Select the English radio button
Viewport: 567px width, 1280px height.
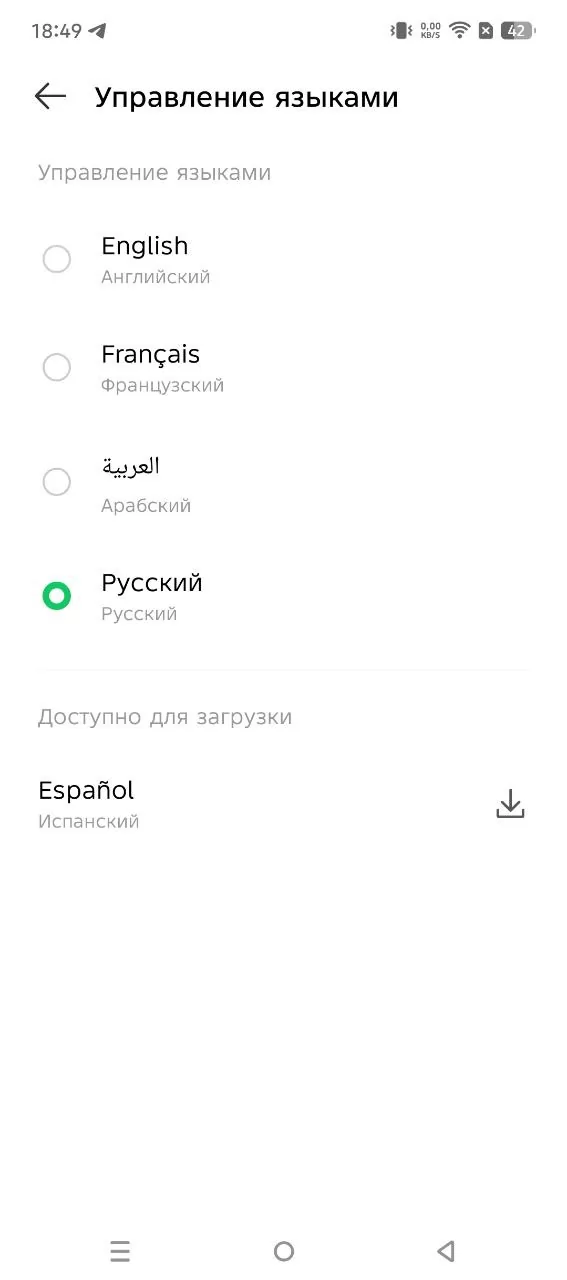pos(57,259)
